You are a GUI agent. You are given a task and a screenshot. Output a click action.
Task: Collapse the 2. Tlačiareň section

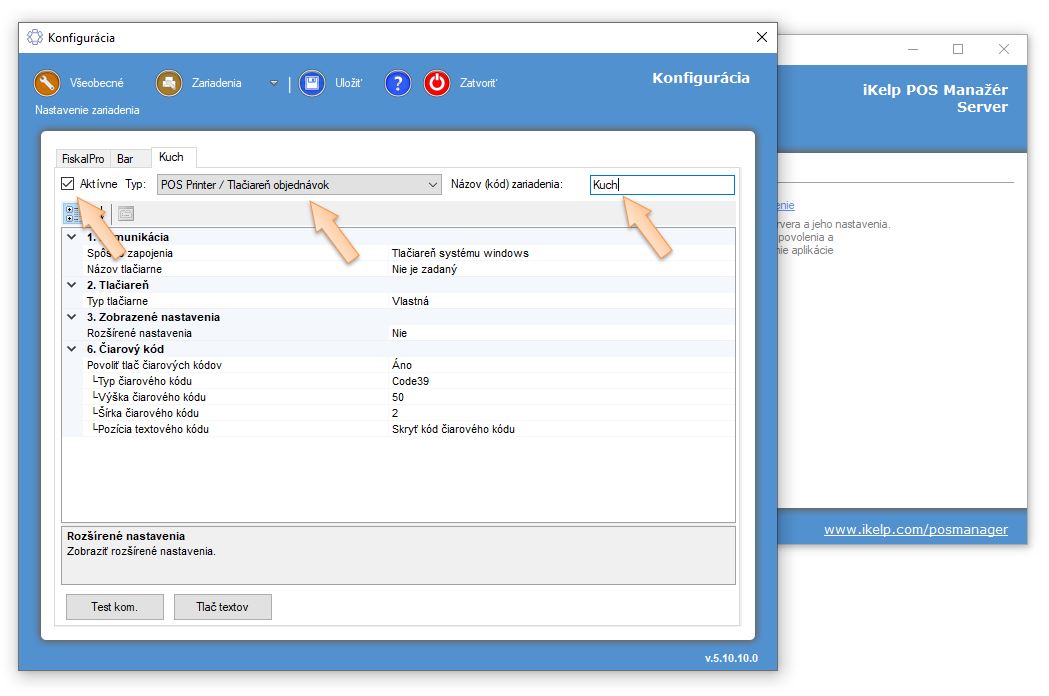(x=71, y=285)
